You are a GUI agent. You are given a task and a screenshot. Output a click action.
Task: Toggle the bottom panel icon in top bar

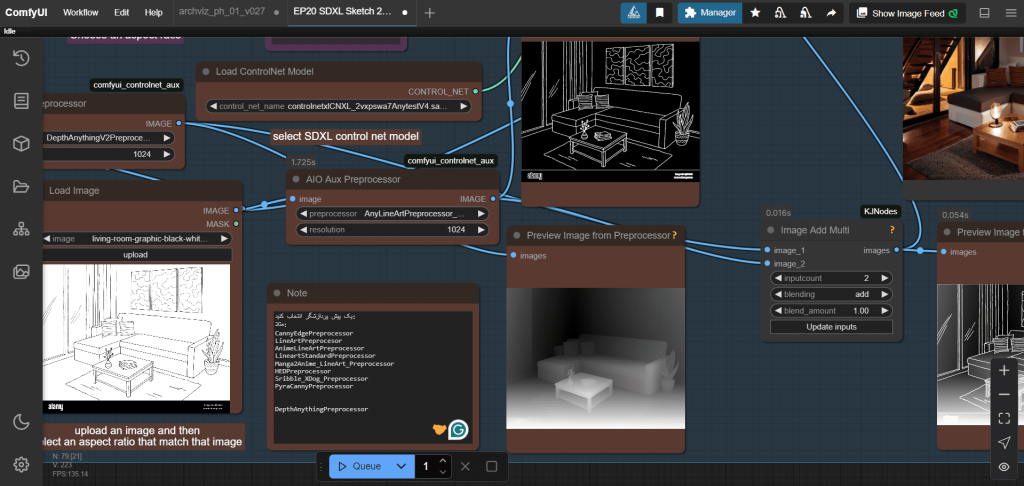pyautogui.click(x=984, y=13)
